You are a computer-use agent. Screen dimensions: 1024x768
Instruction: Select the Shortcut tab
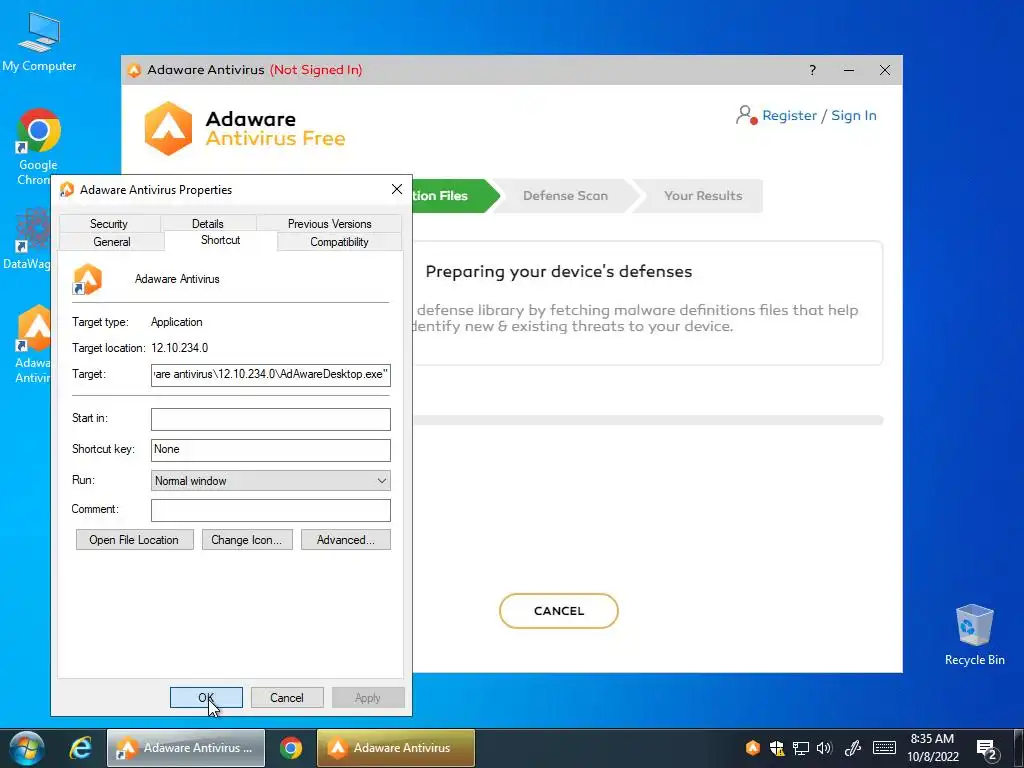pos(221,240)
